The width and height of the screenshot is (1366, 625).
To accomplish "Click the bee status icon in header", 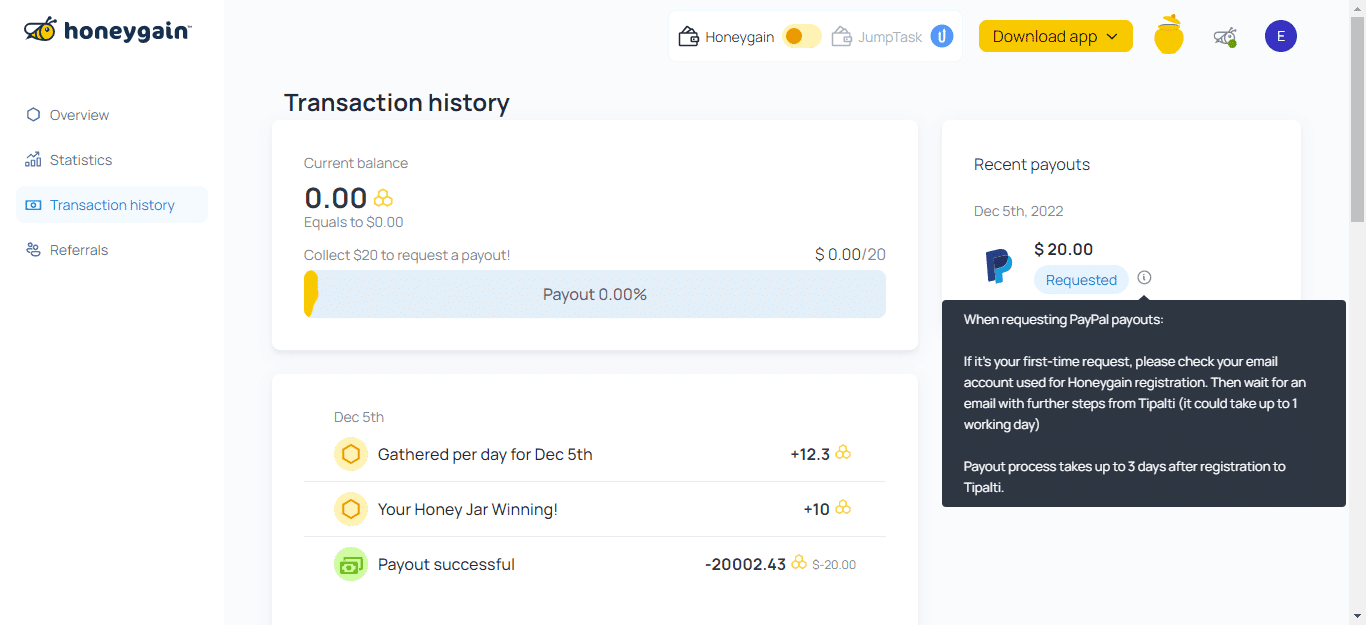I will [1224, 37].
